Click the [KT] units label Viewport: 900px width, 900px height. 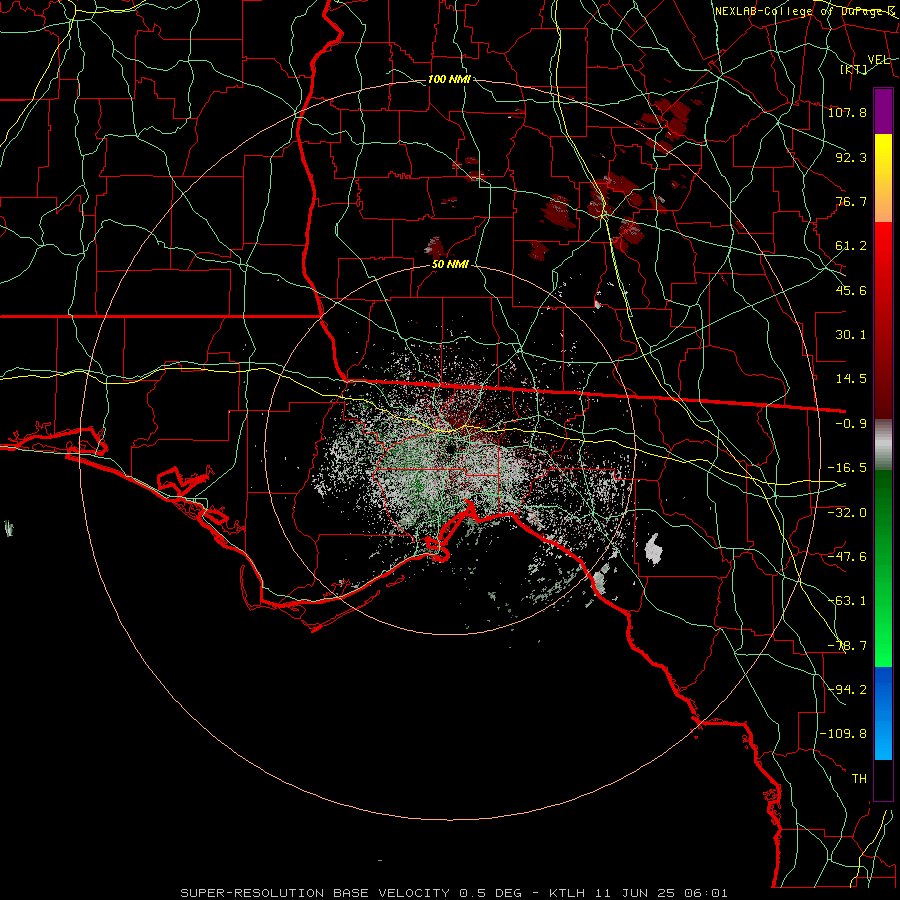854,69
